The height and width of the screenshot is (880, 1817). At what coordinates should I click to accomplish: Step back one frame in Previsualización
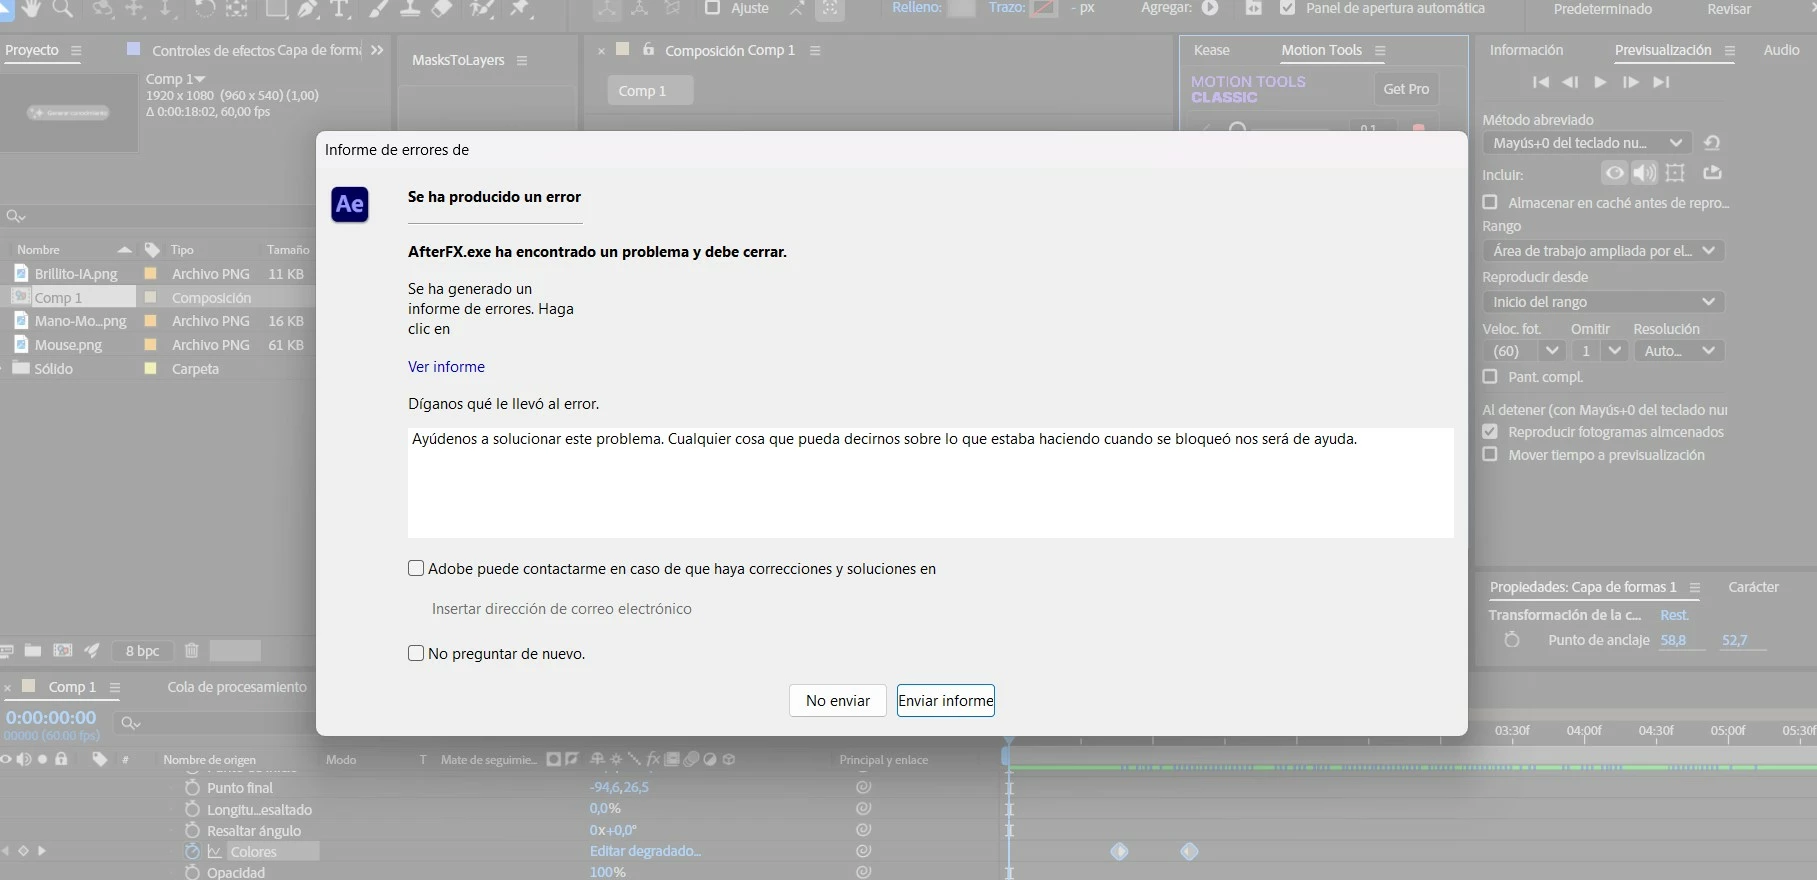(1570, 82)
